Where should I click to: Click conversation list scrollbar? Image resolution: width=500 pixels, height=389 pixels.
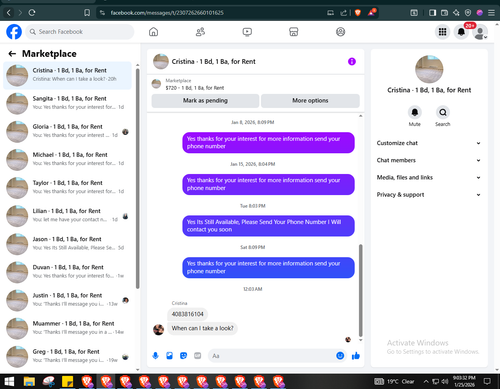138,178
